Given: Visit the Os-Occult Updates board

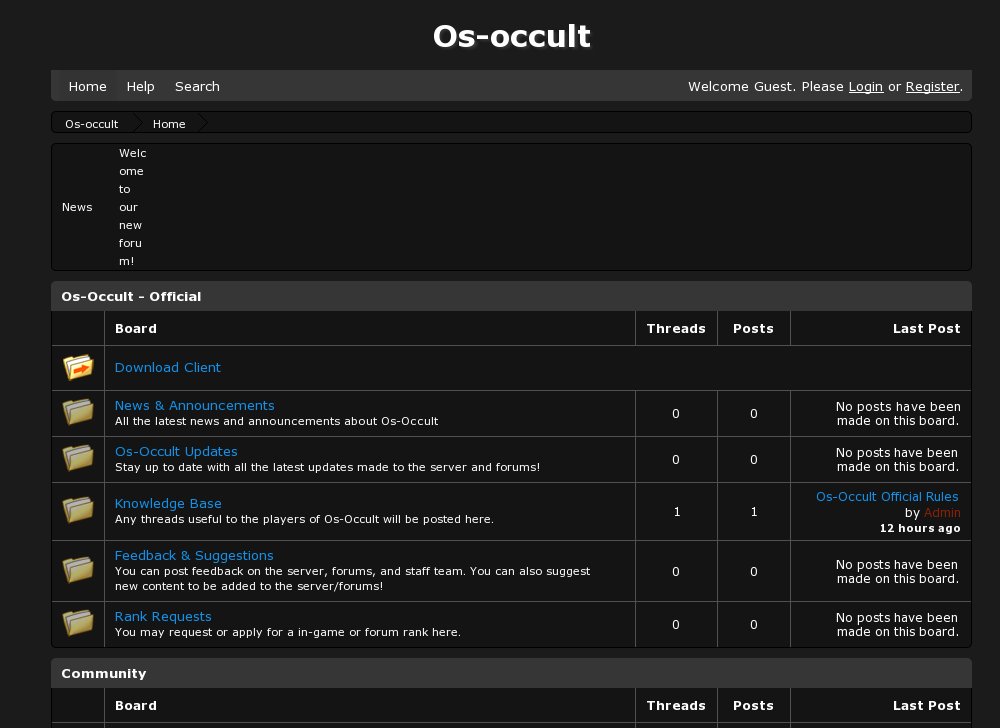Looking at the screenshot, I should (x=176, y=451).
